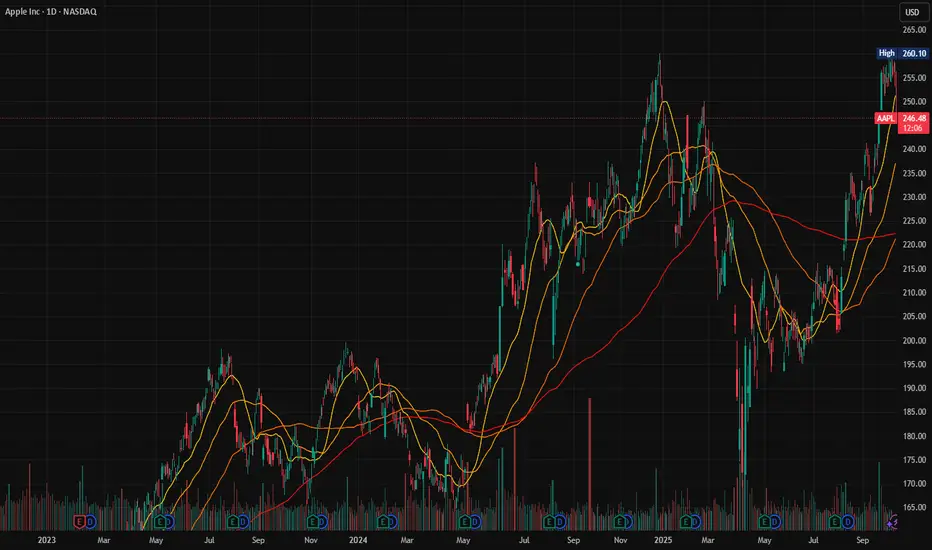Open the earnings marker after Jul 2024

(550, 522)
